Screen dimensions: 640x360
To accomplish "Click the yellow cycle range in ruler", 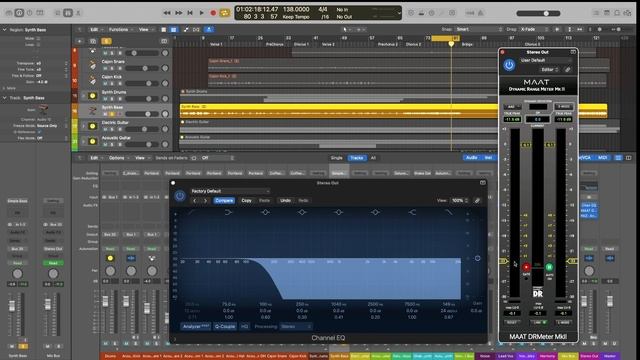I will pos(445,38).
